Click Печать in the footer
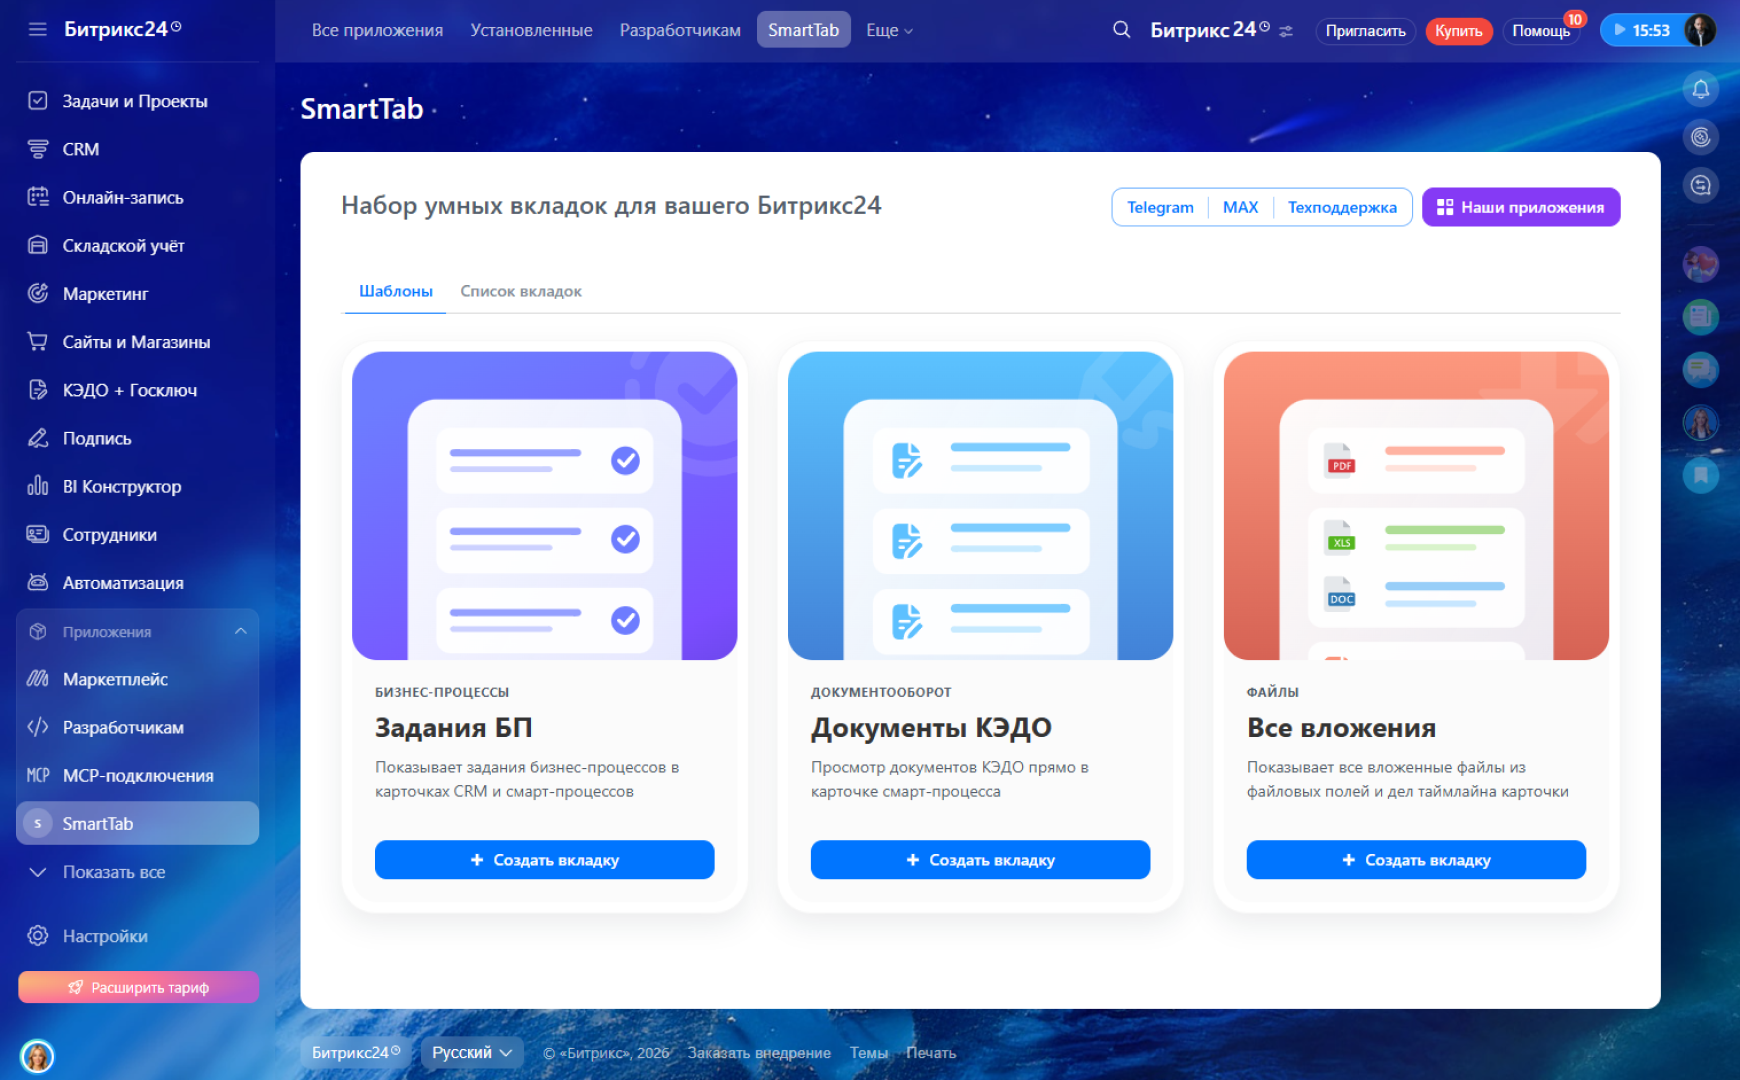This screenshot has height=1080, width=1740. point(931,1052)
